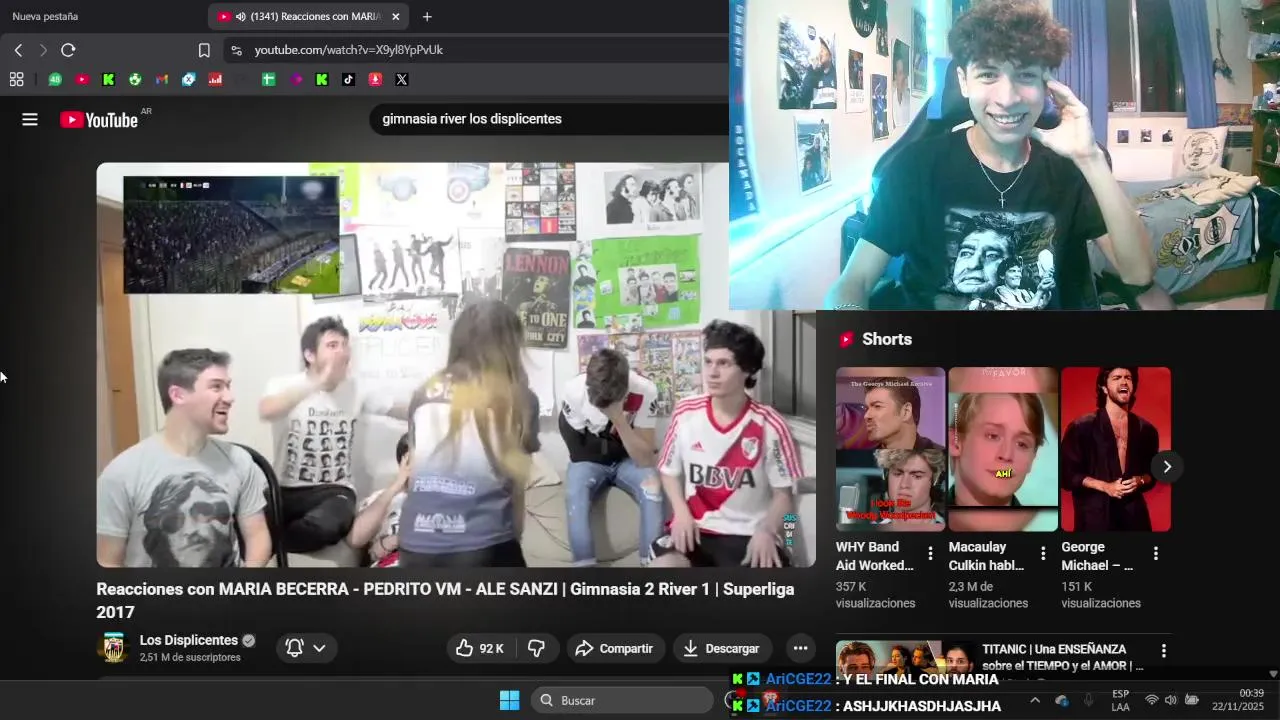Click Compartir to share the video
Image resolution: width=1280 pixels, height=720 pixels.
(x=614, y=648)
